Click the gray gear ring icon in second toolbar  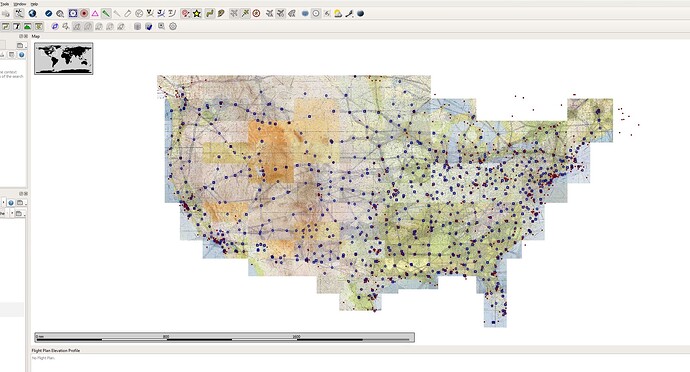tap(173, 26)
